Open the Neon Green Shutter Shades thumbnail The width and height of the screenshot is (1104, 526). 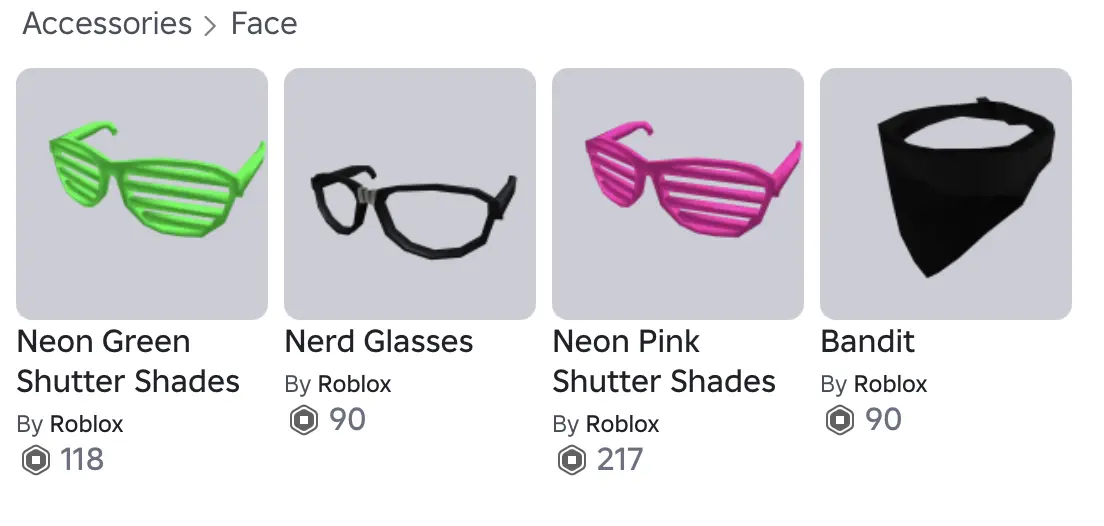(142, 194)
